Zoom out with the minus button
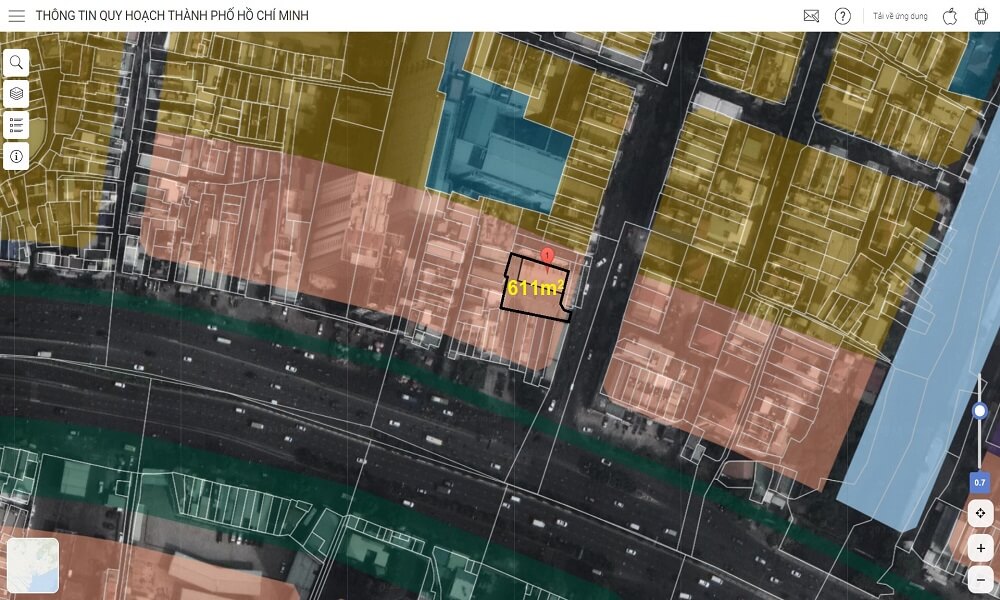 [x=981, y=579]
